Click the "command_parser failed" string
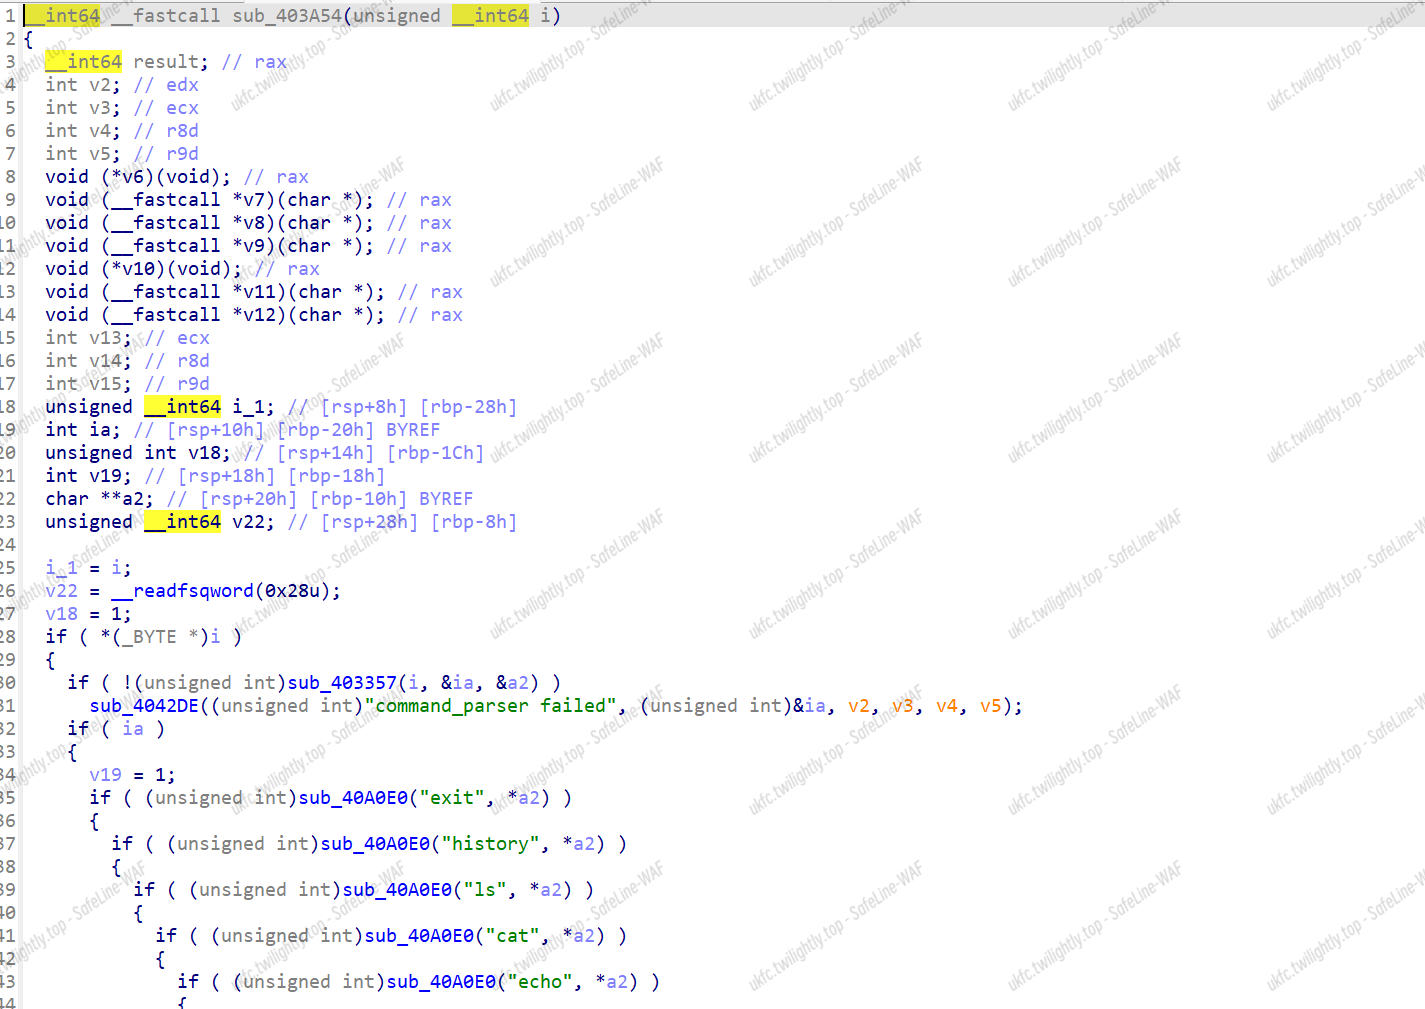Image resolution: width=1425 pixels, height=1009 pixels. [x=491, y=706]
